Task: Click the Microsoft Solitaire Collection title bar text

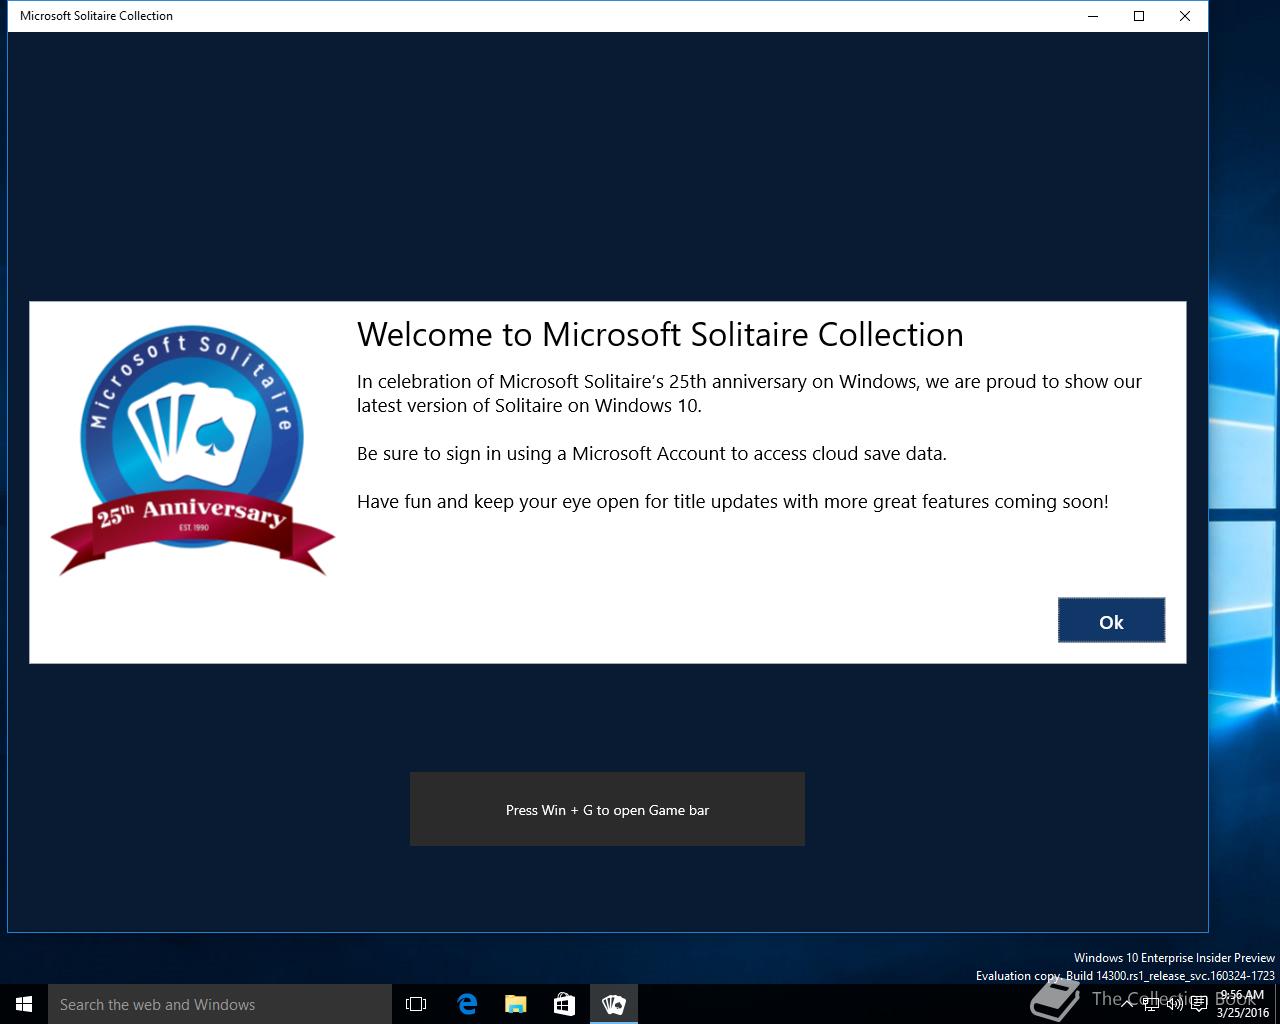Action: pyautogui.click(x=96, y=16)
